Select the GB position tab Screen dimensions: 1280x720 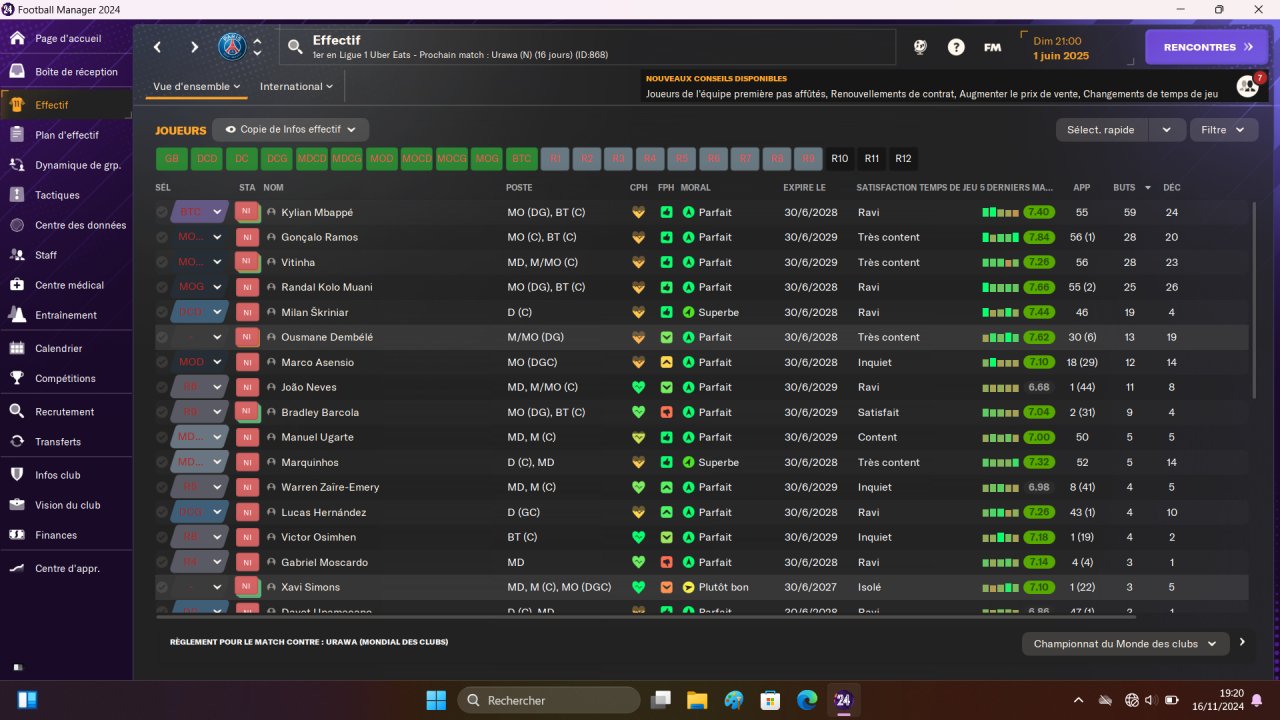pyautogui.click(x=172, y=159)
